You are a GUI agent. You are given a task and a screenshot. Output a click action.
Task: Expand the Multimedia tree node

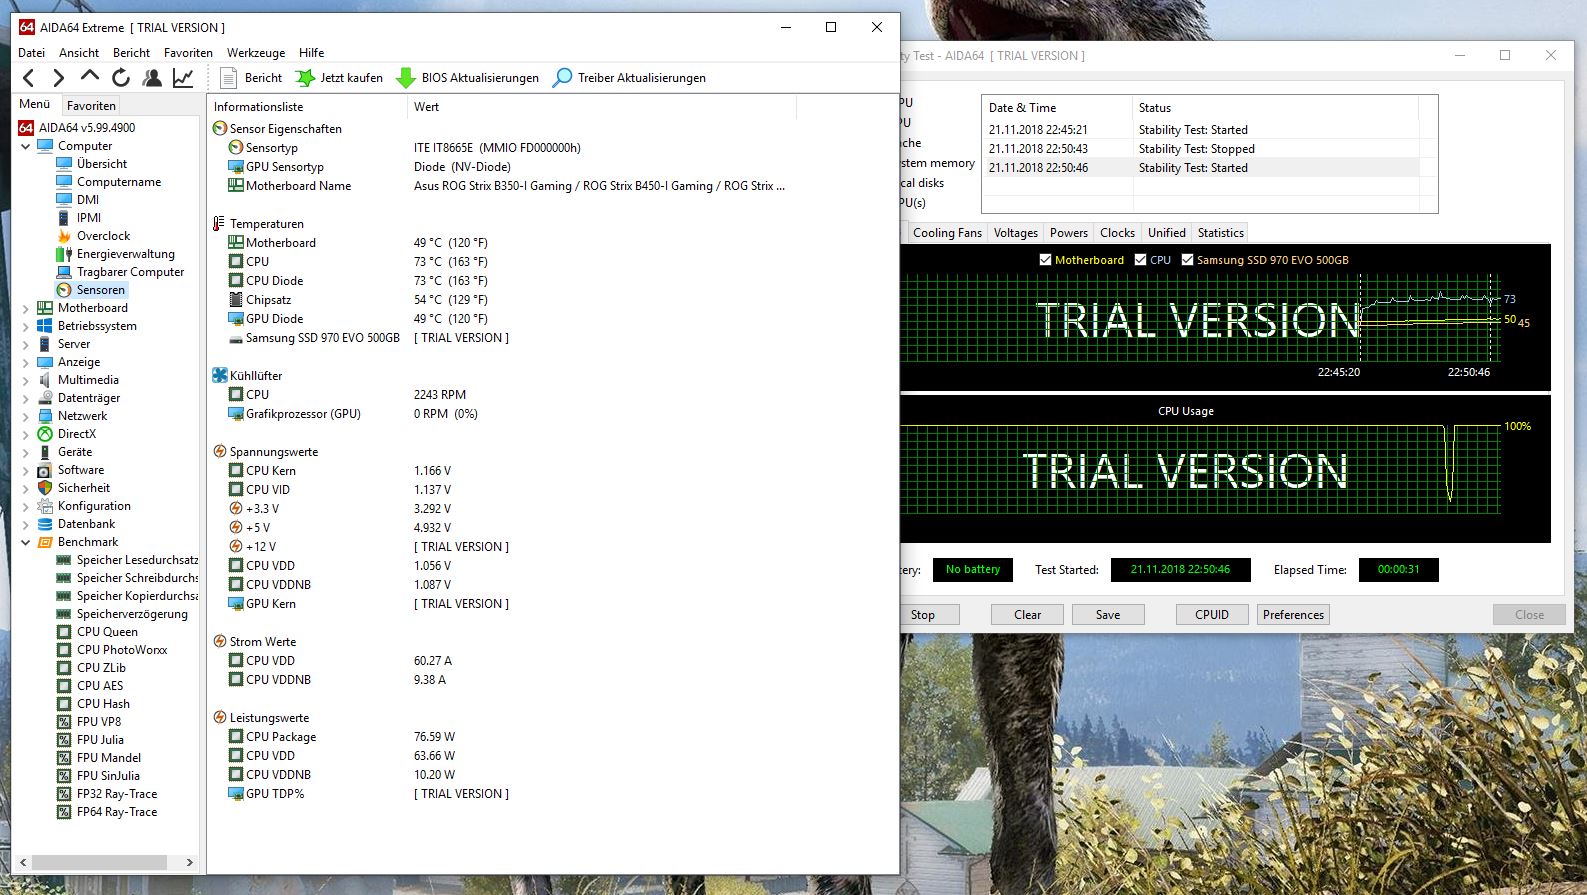[x=26, y=380]
